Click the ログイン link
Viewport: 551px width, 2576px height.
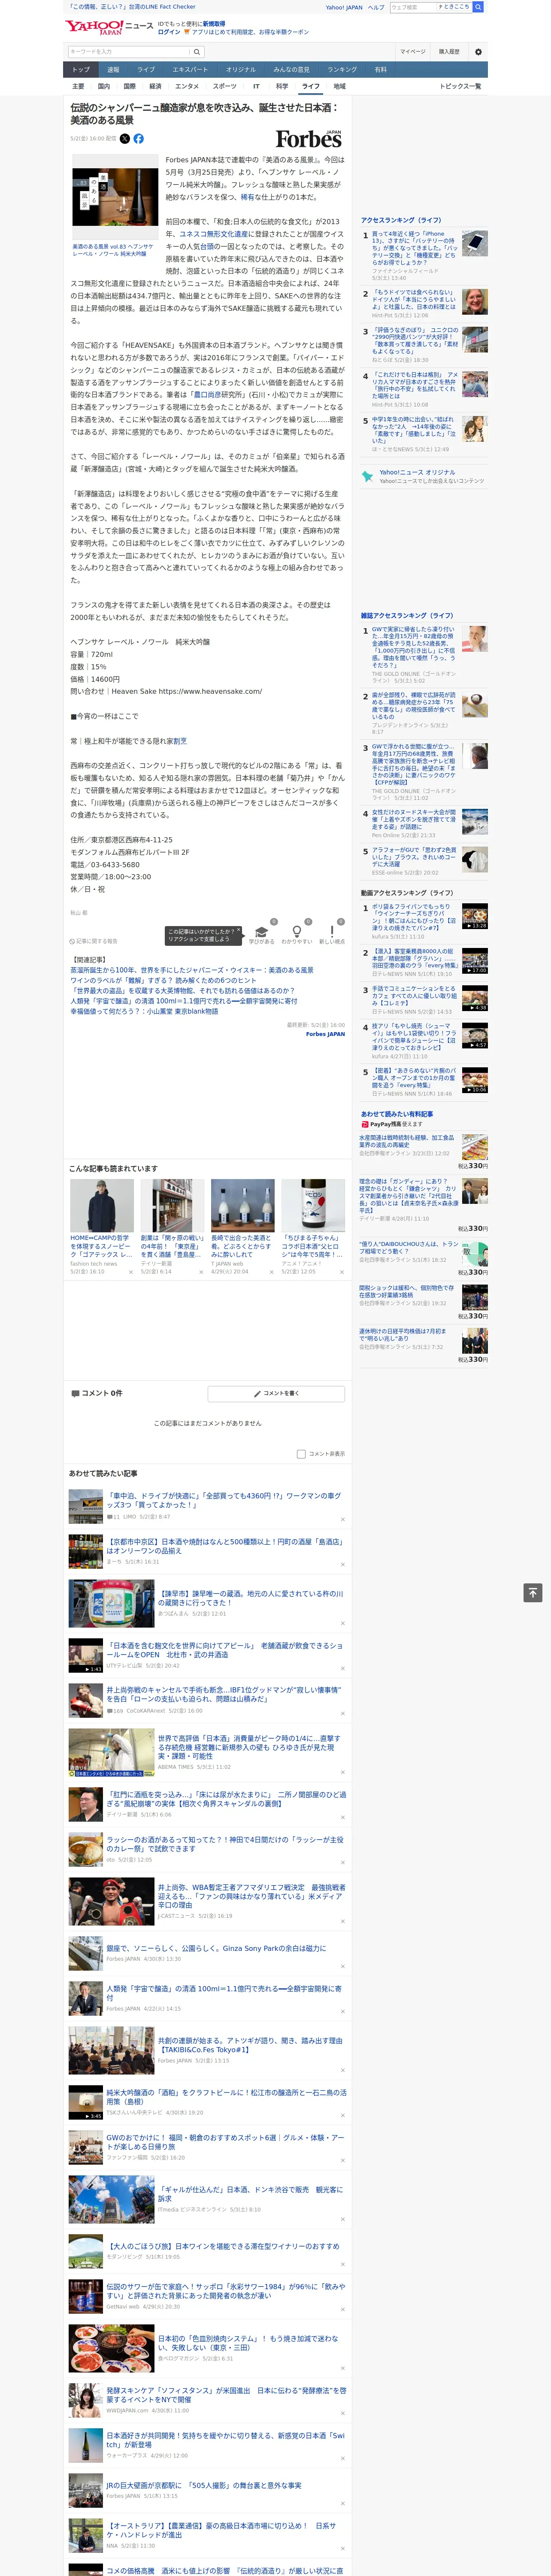169,32
